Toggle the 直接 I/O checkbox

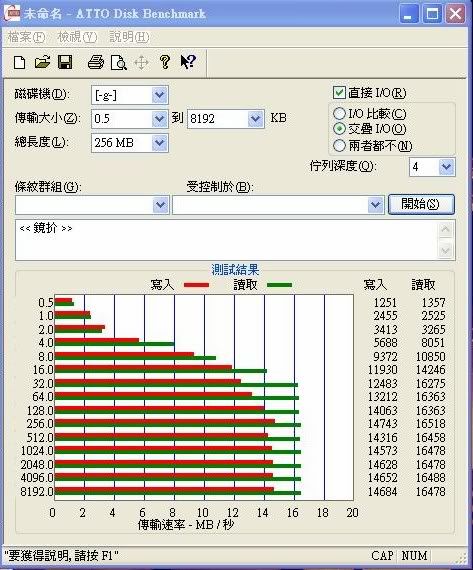339,93
